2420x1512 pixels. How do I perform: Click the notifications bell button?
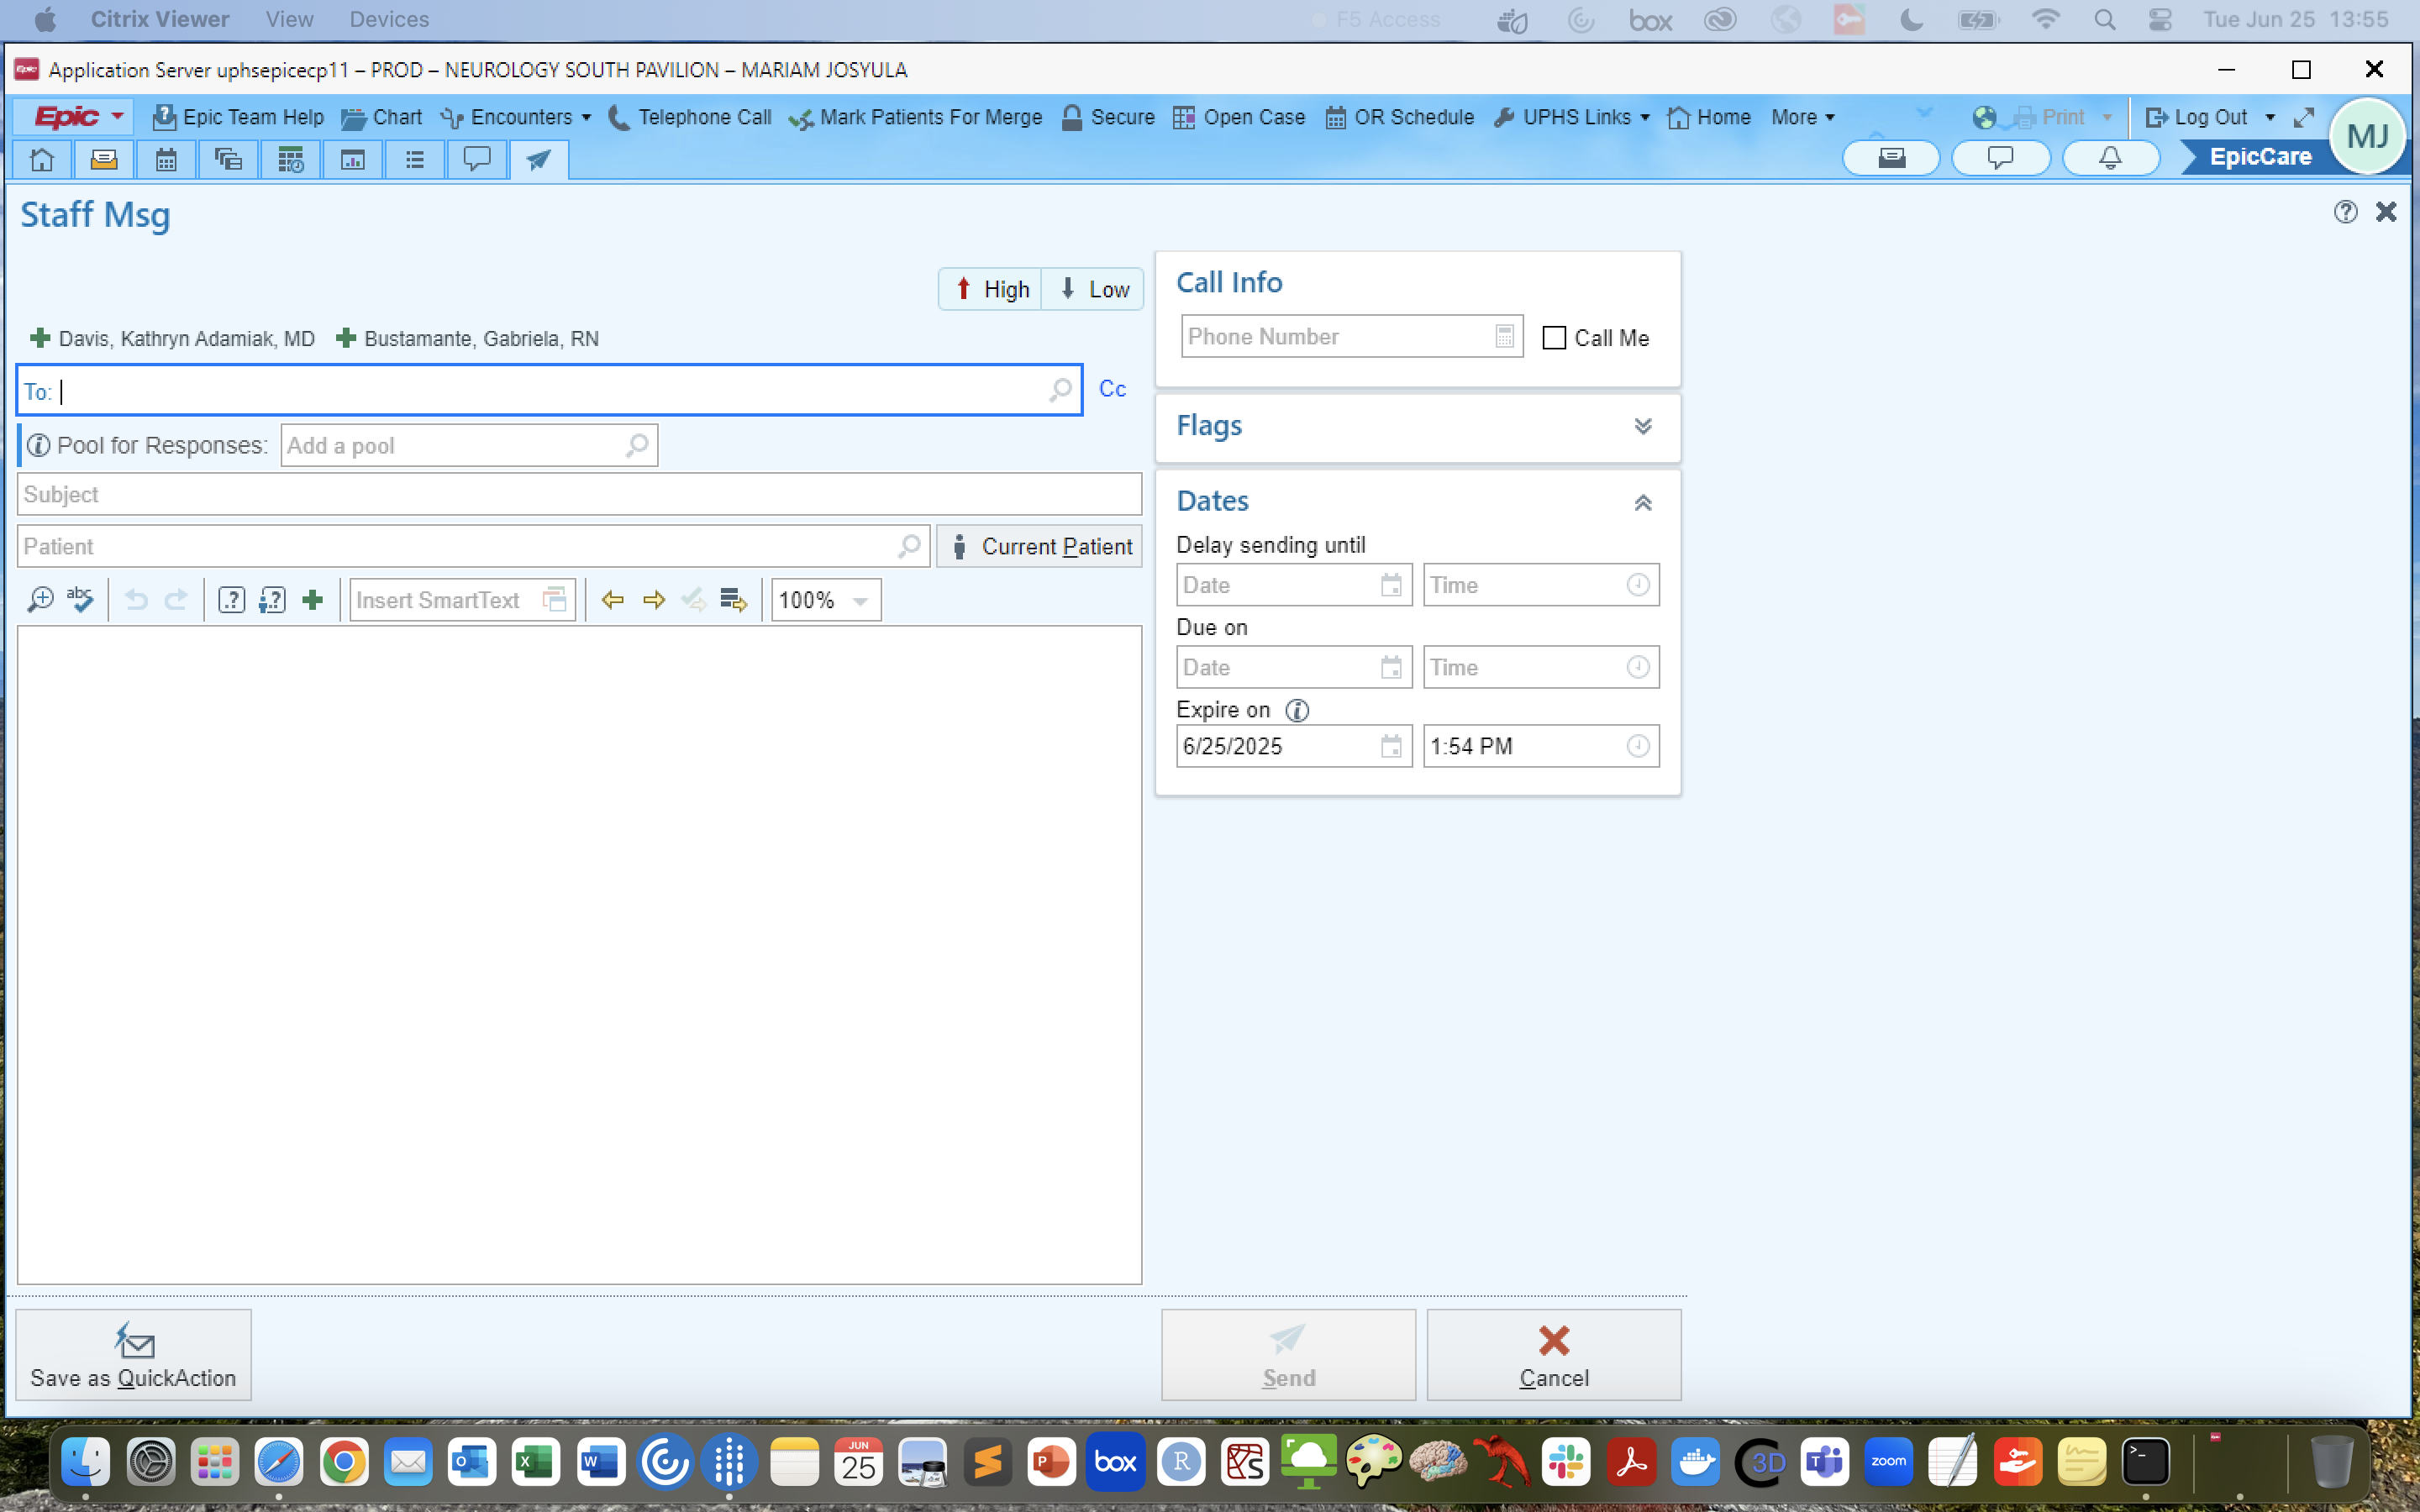coord(2110,158)
